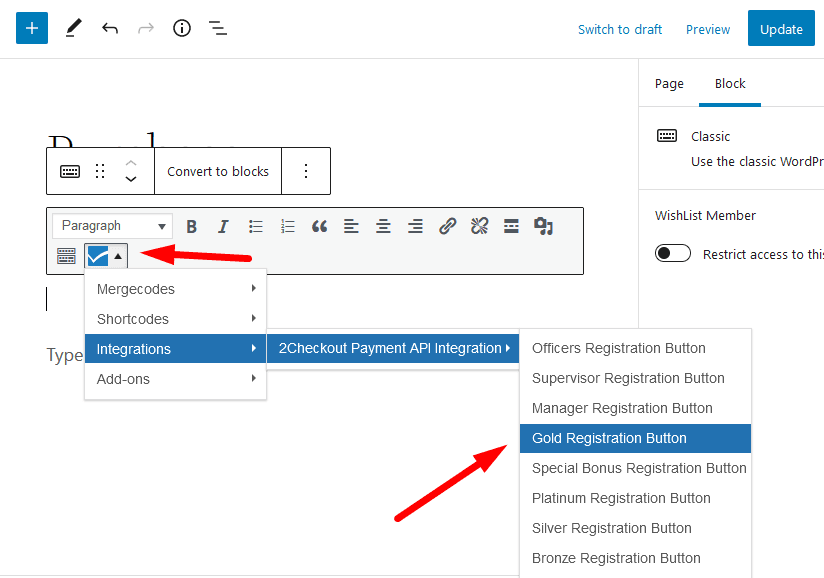The height and width of the screenshot is (578, 824).
Task: Choose Special Bonus Registration Button
Action: [635, 468]
